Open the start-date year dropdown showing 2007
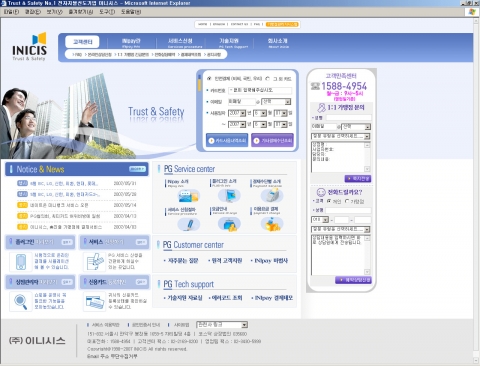 pos(237,113)
